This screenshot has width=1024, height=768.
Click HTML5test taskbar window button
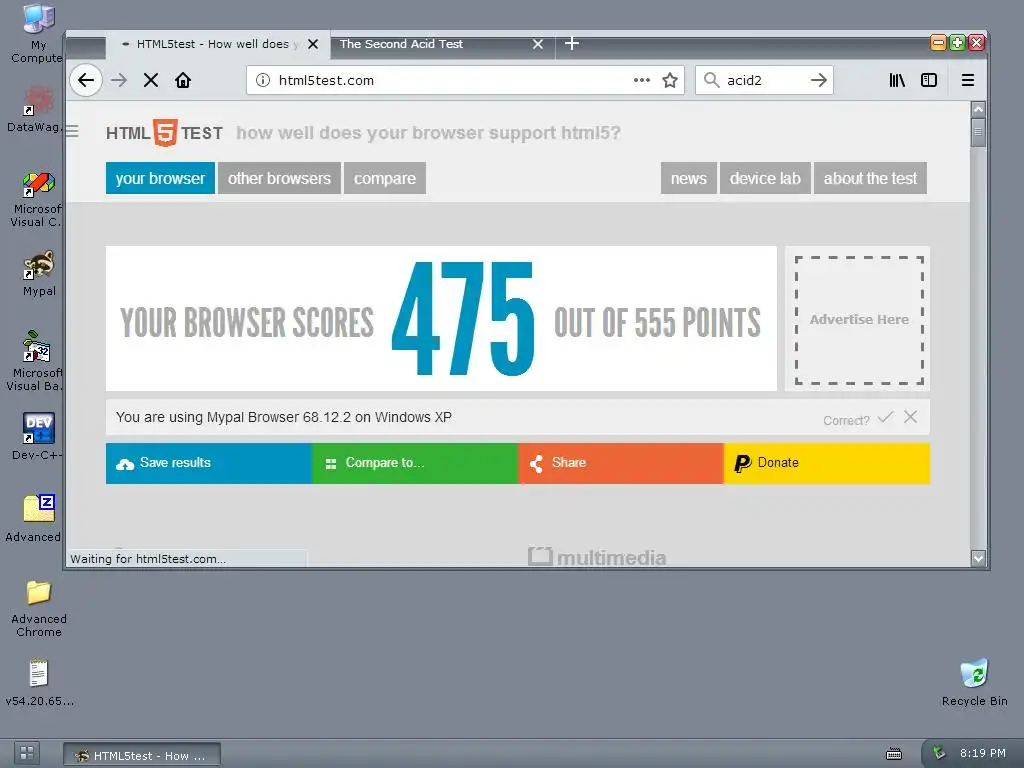[142, 756]
